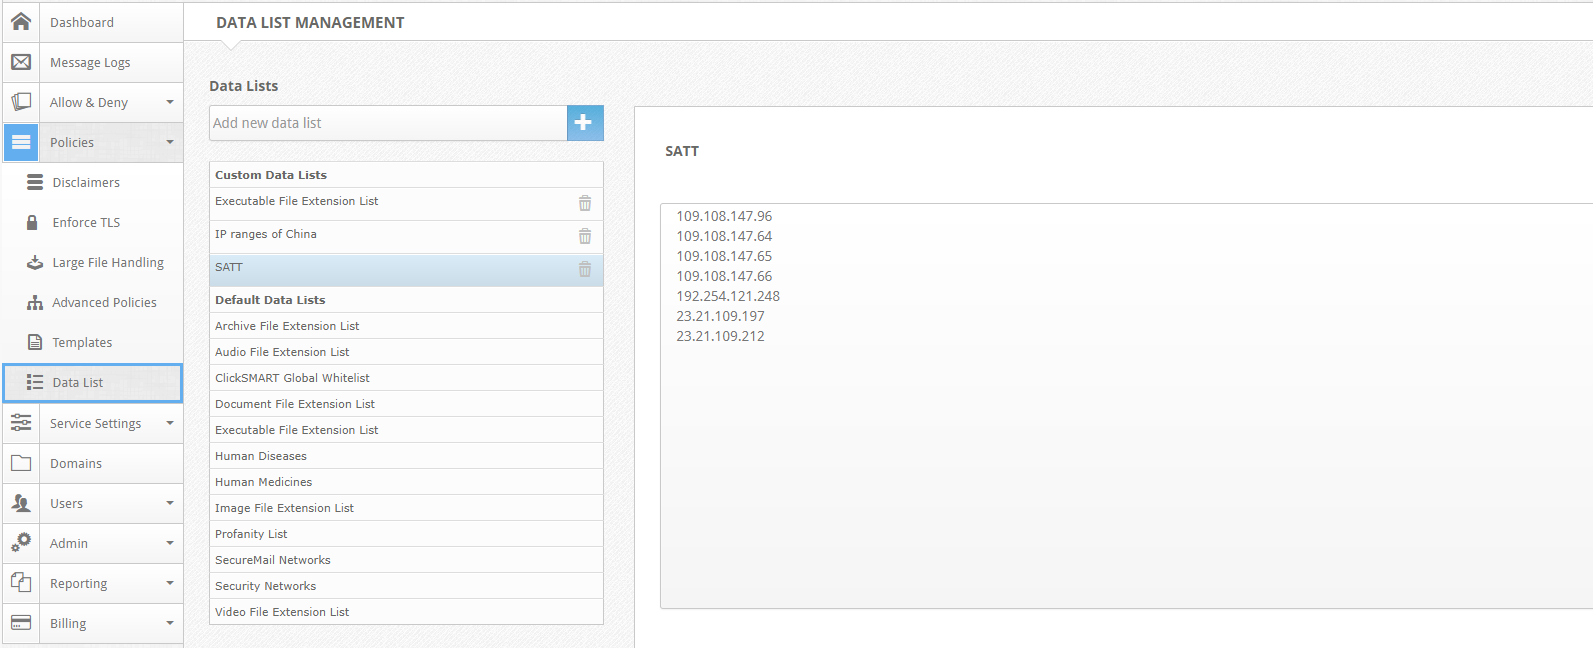This screenshot has width=1593, height=648.
Task: Open Document File Extension List
Action: coord(406,404)
